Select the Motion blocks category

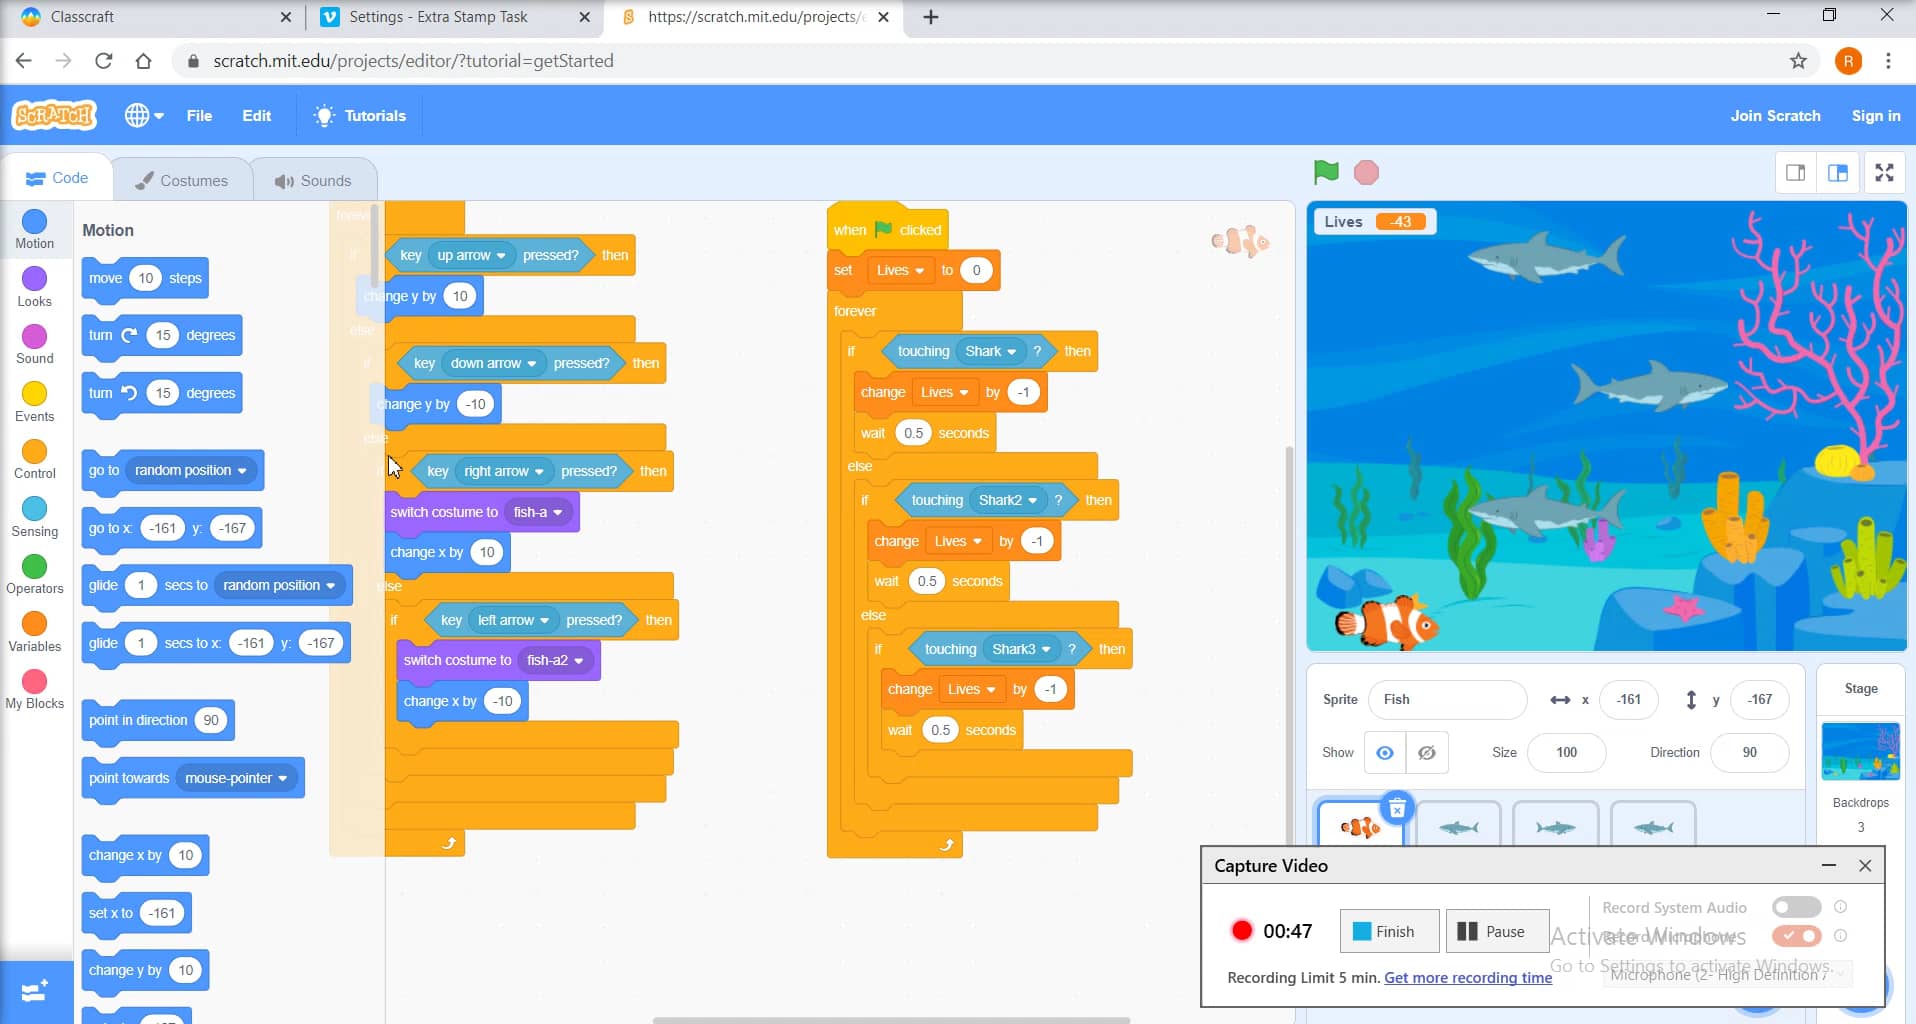click(x=34, y=230)
